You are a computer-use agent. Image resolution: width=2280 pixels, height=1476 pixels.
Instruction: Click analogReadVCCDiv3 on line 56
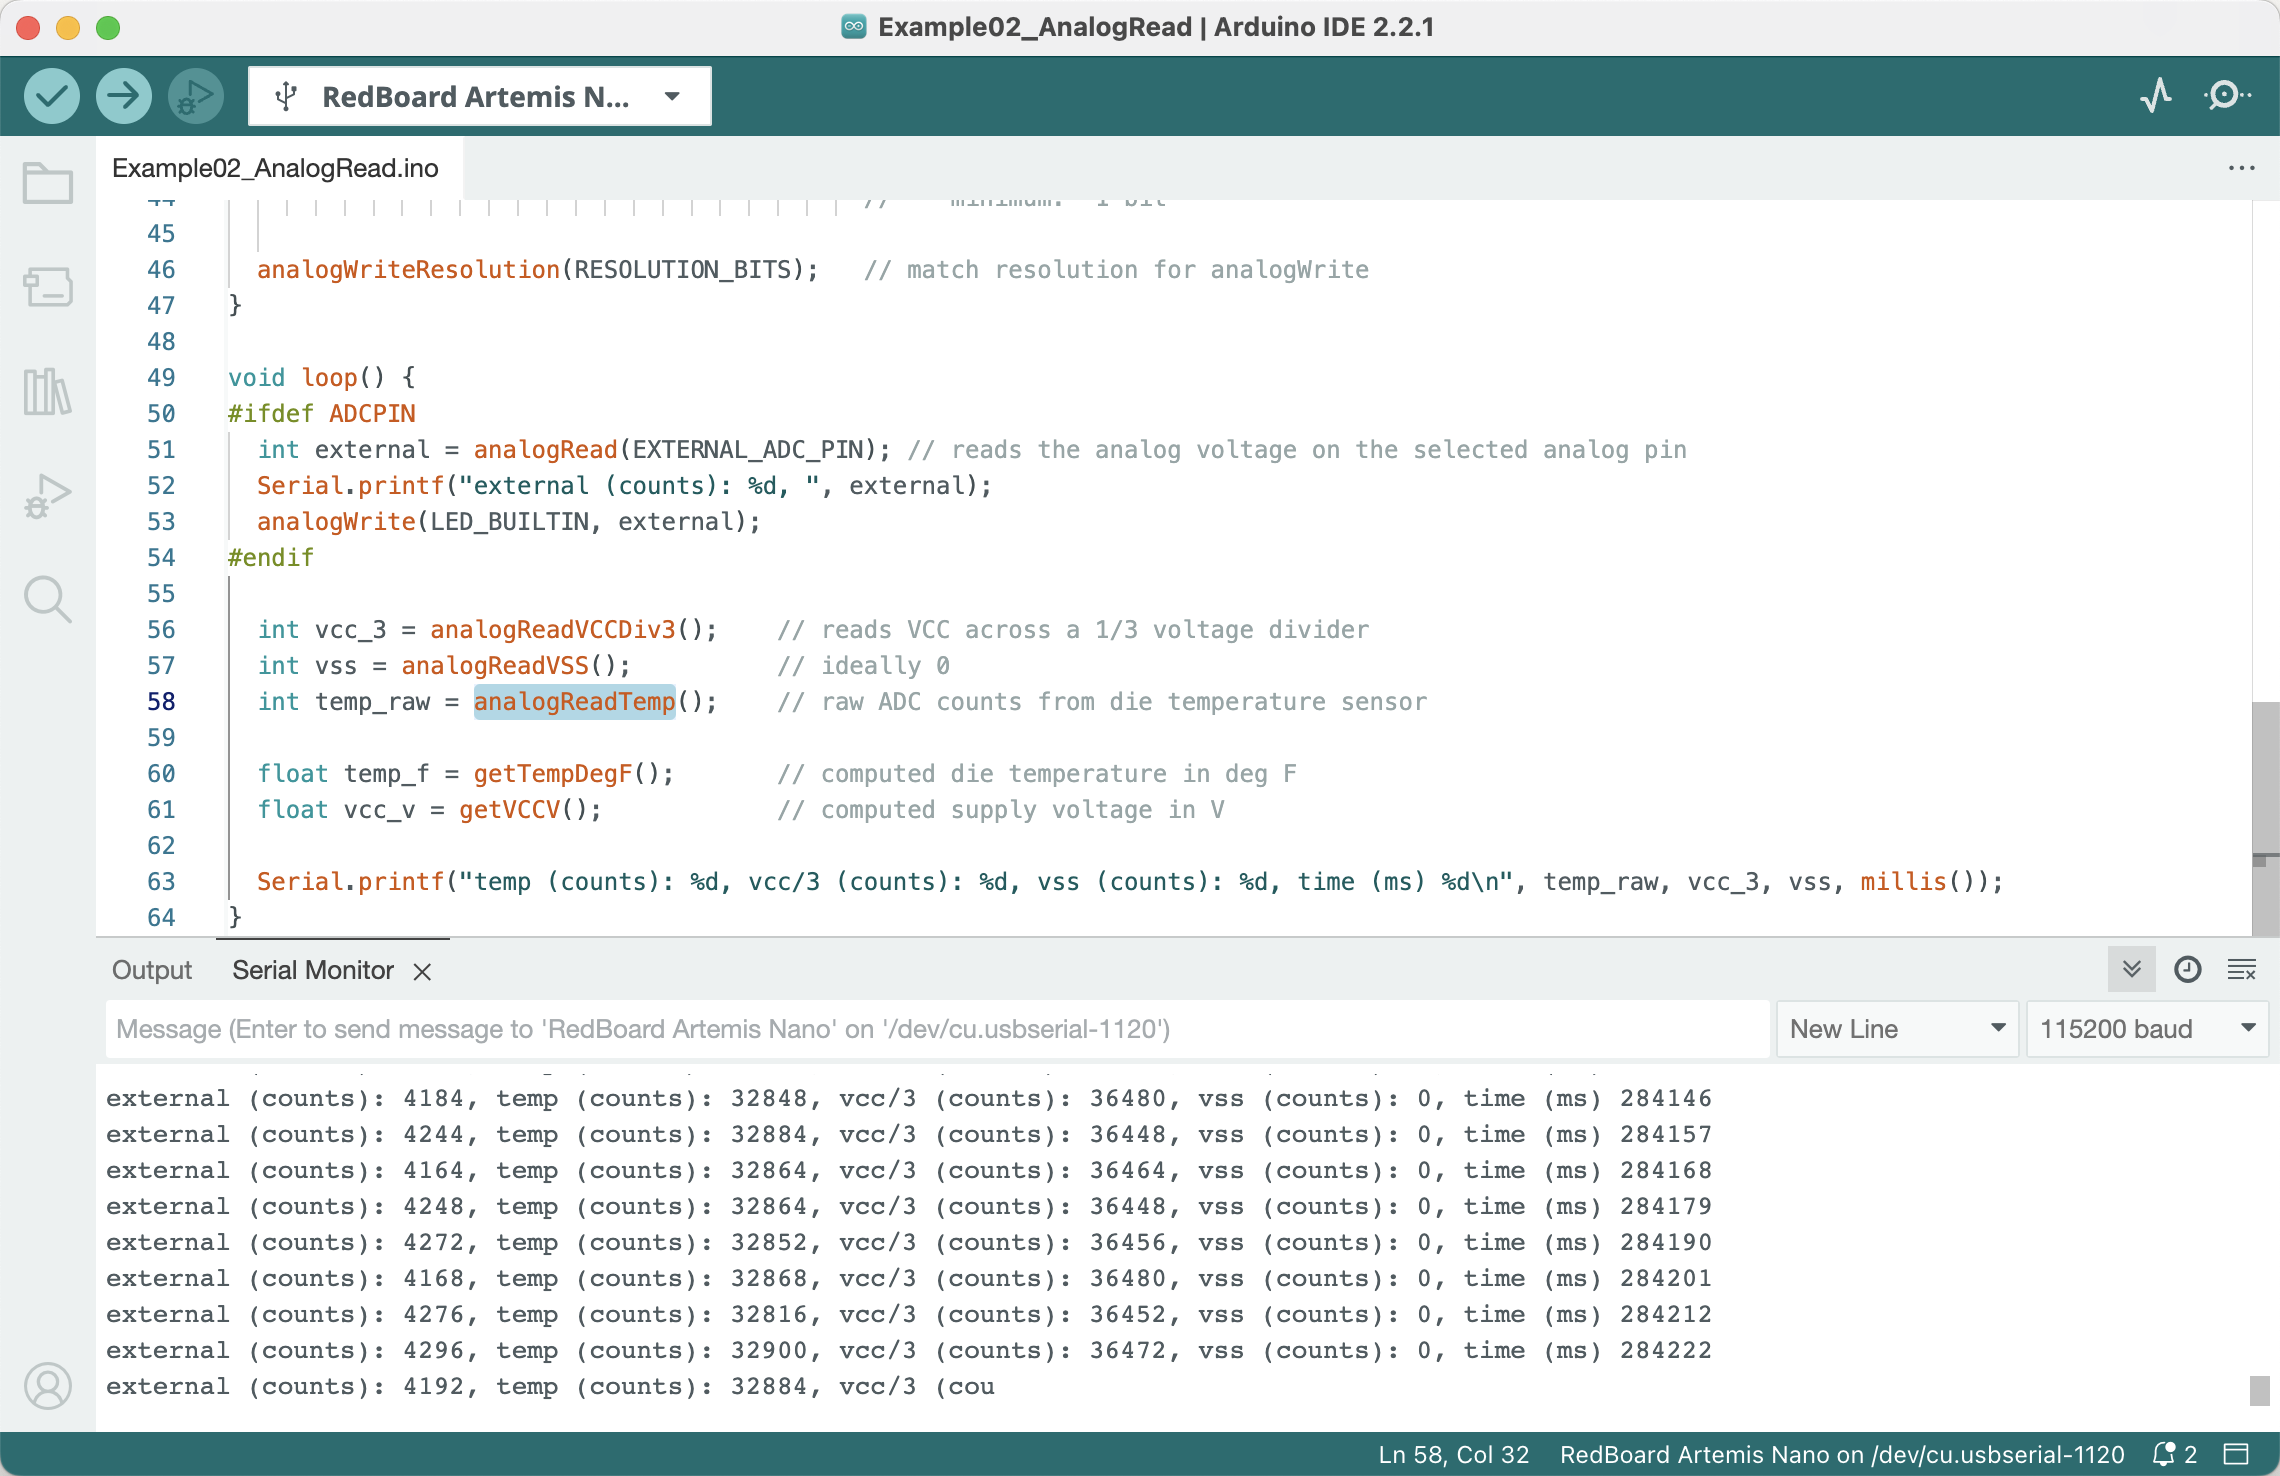click(553, 629)
